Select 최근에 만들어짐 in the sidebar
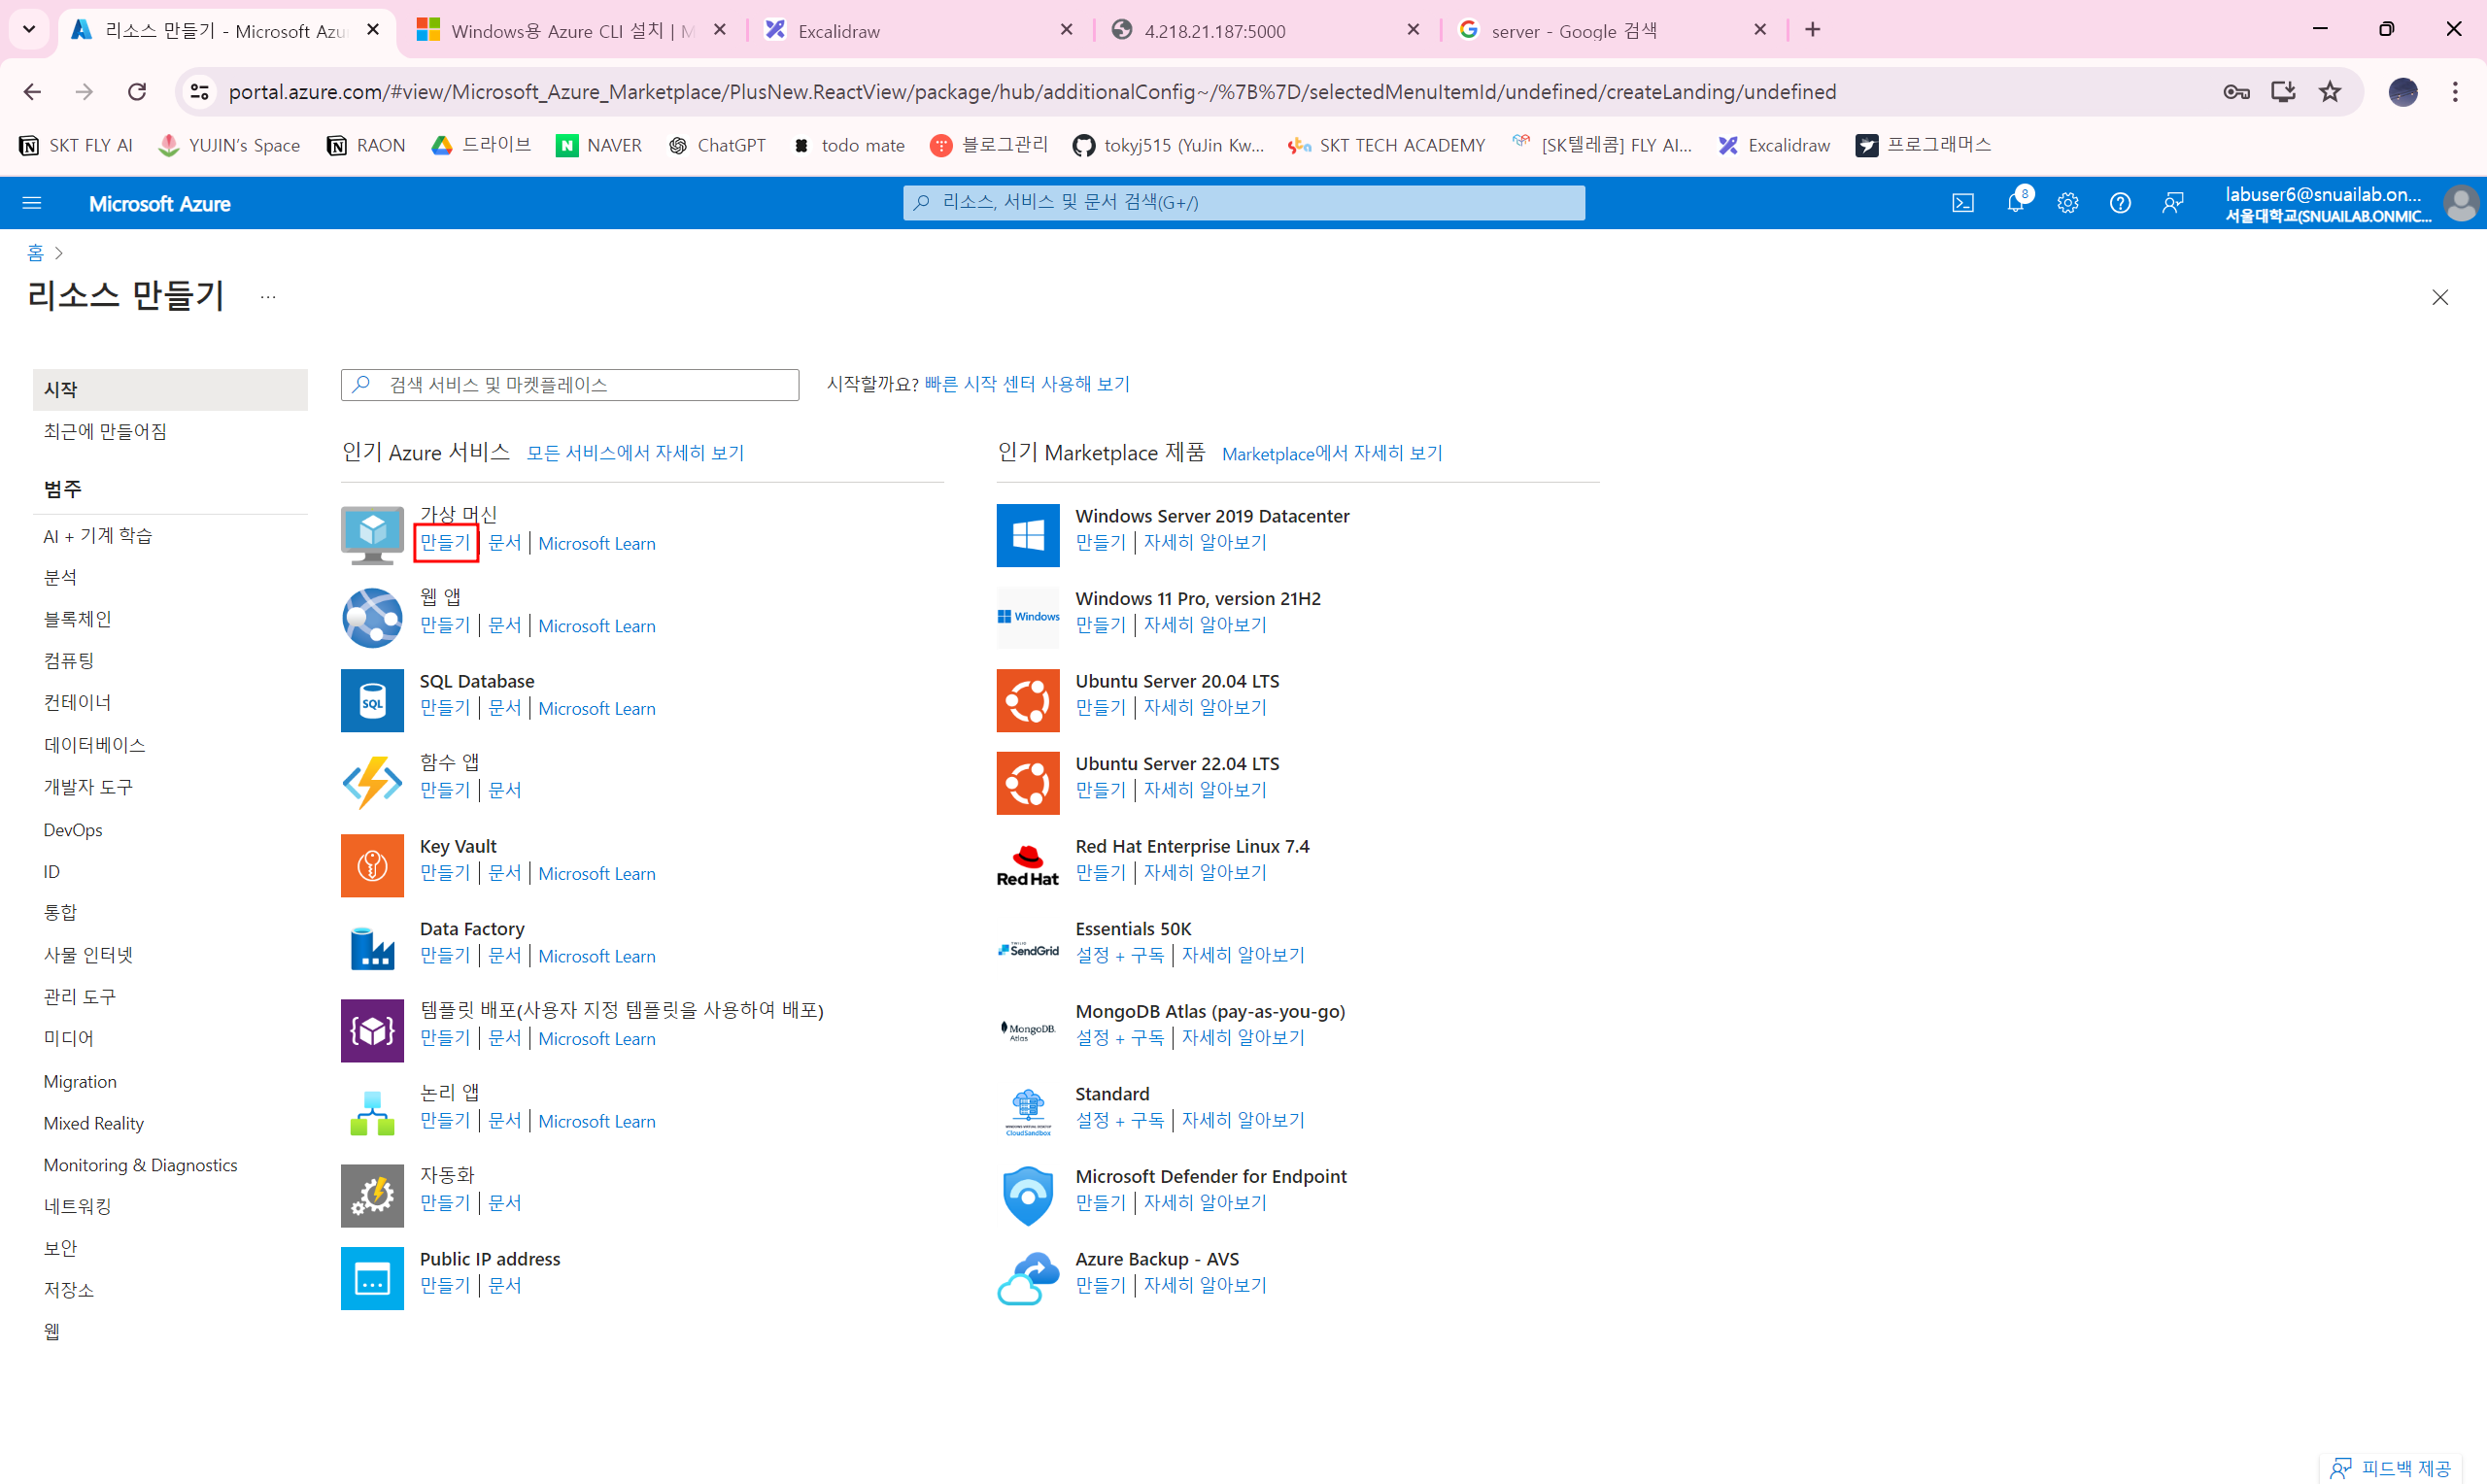The height and width of the screenshot is (1484, 2487). (x=105, y=431)
